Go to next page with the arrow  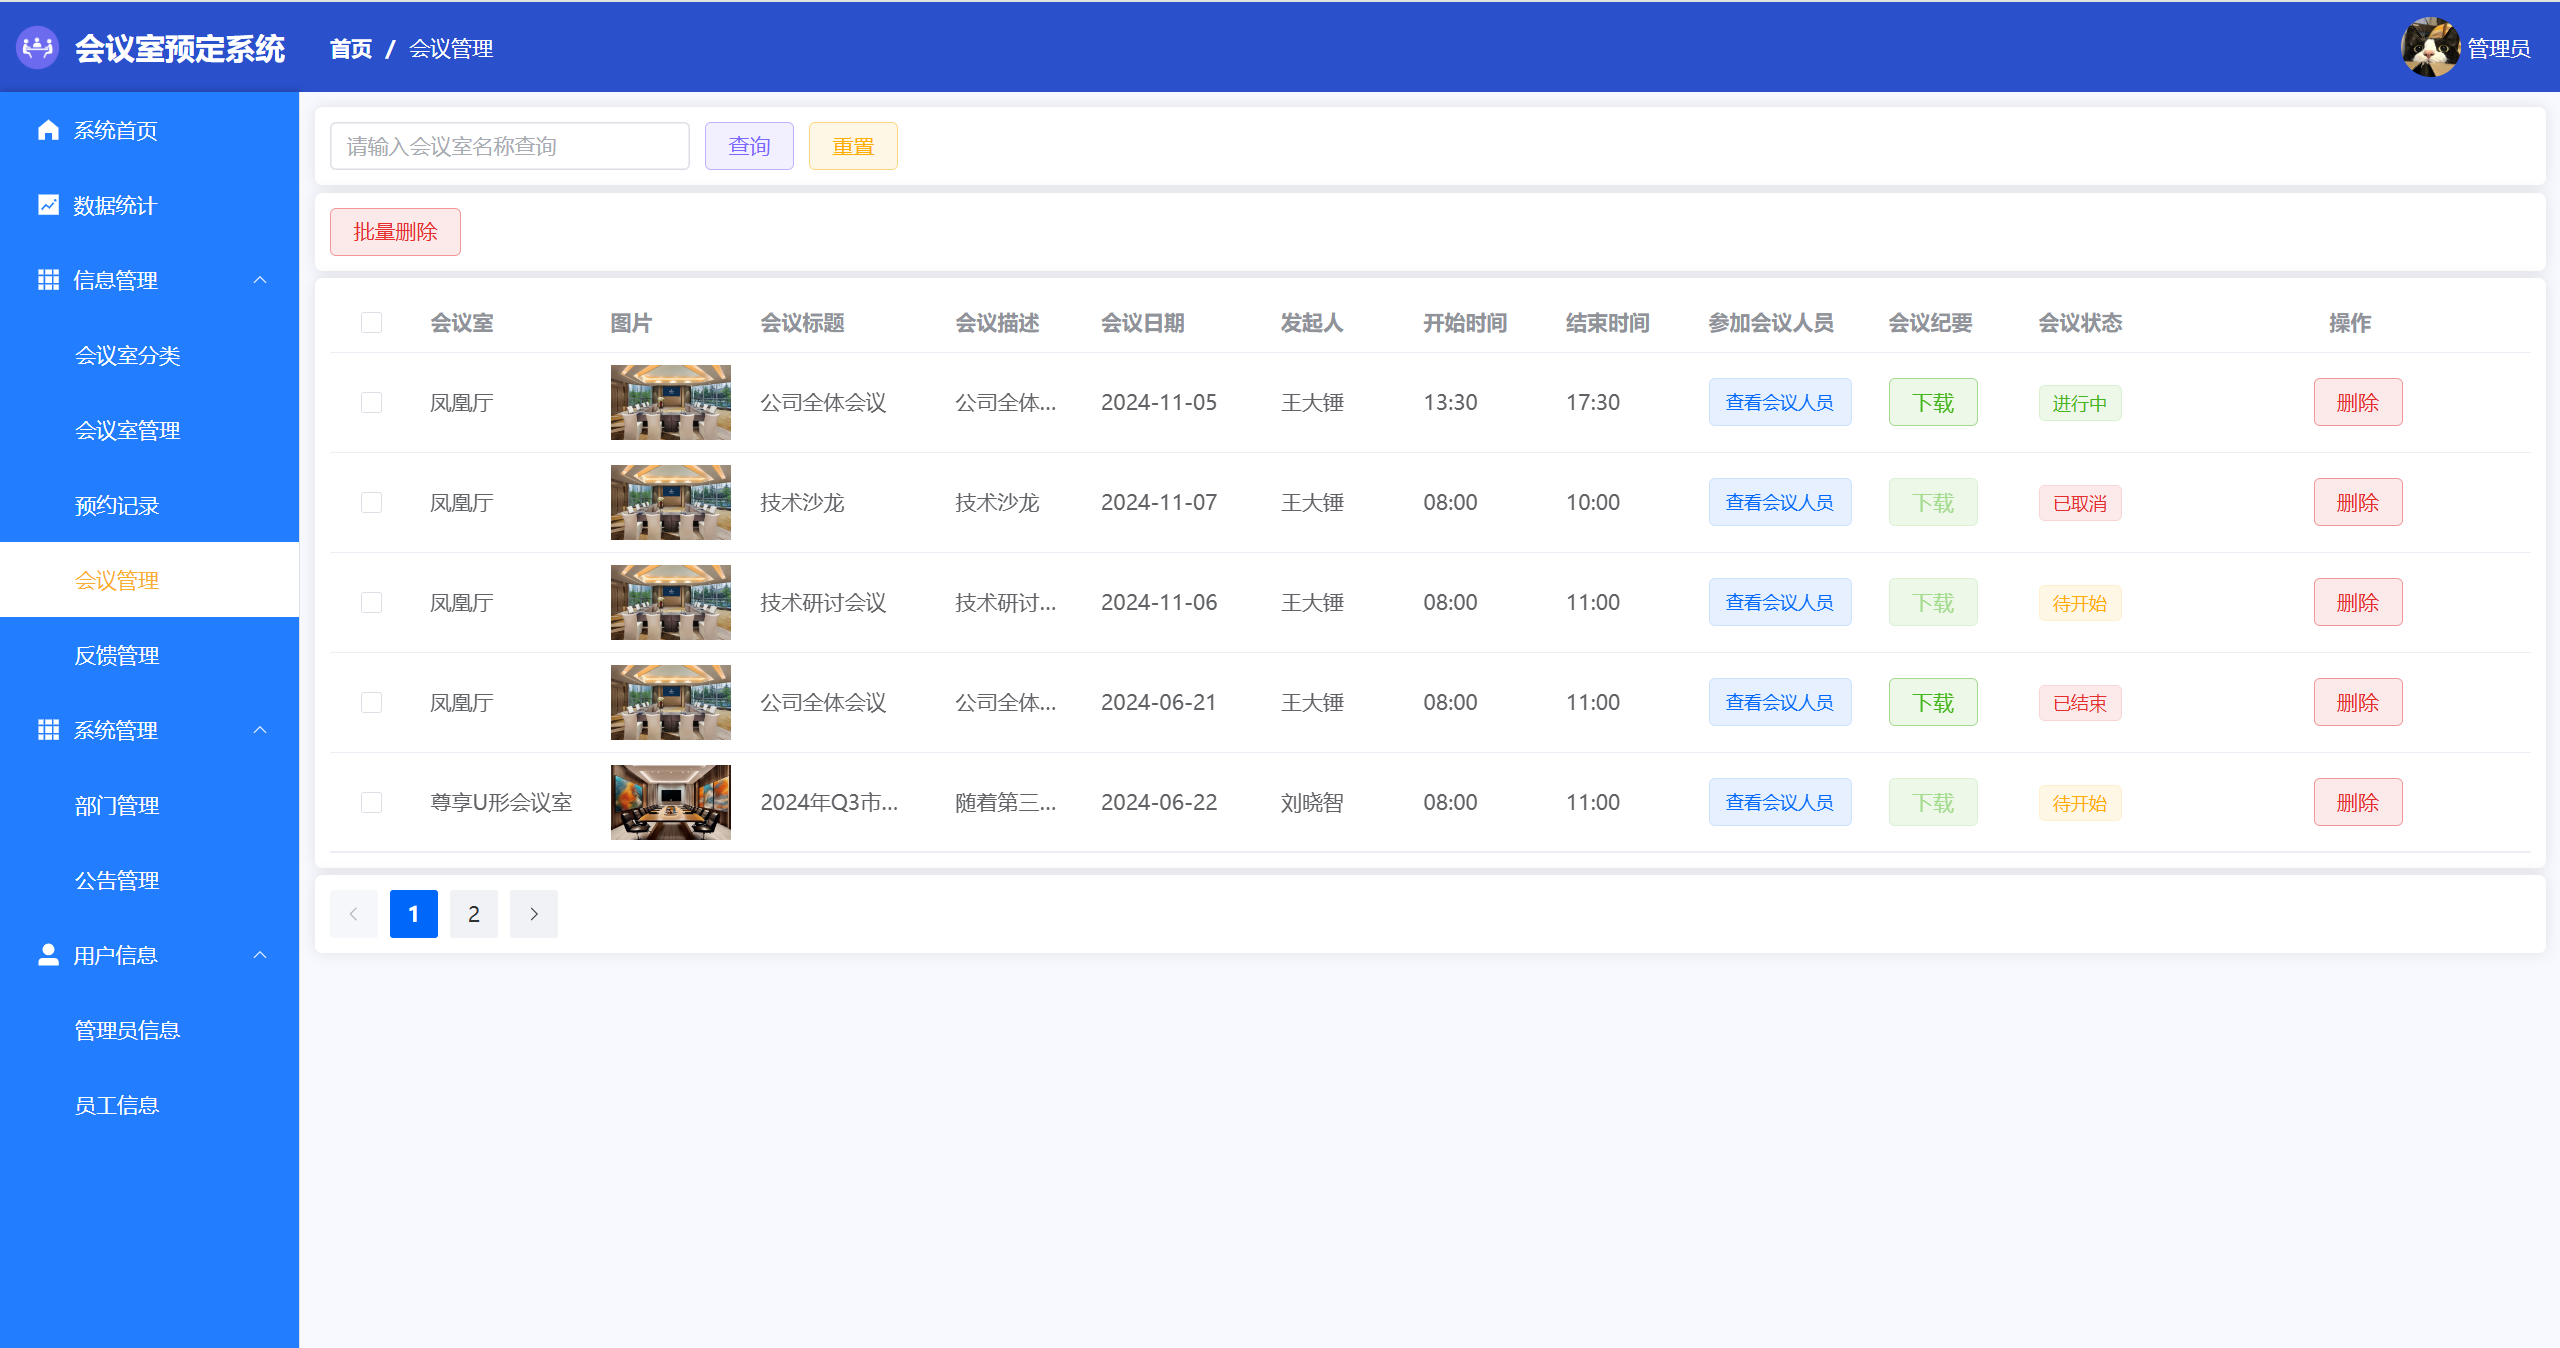coord(534,914)
